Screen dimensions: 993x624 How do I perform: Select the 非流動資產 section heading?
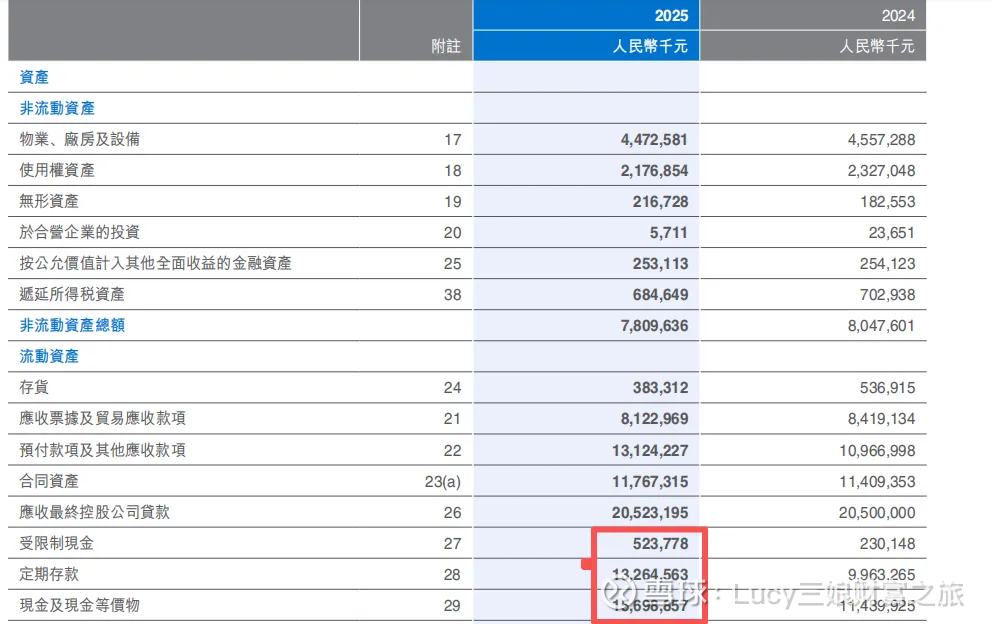(x=57, y=108)
